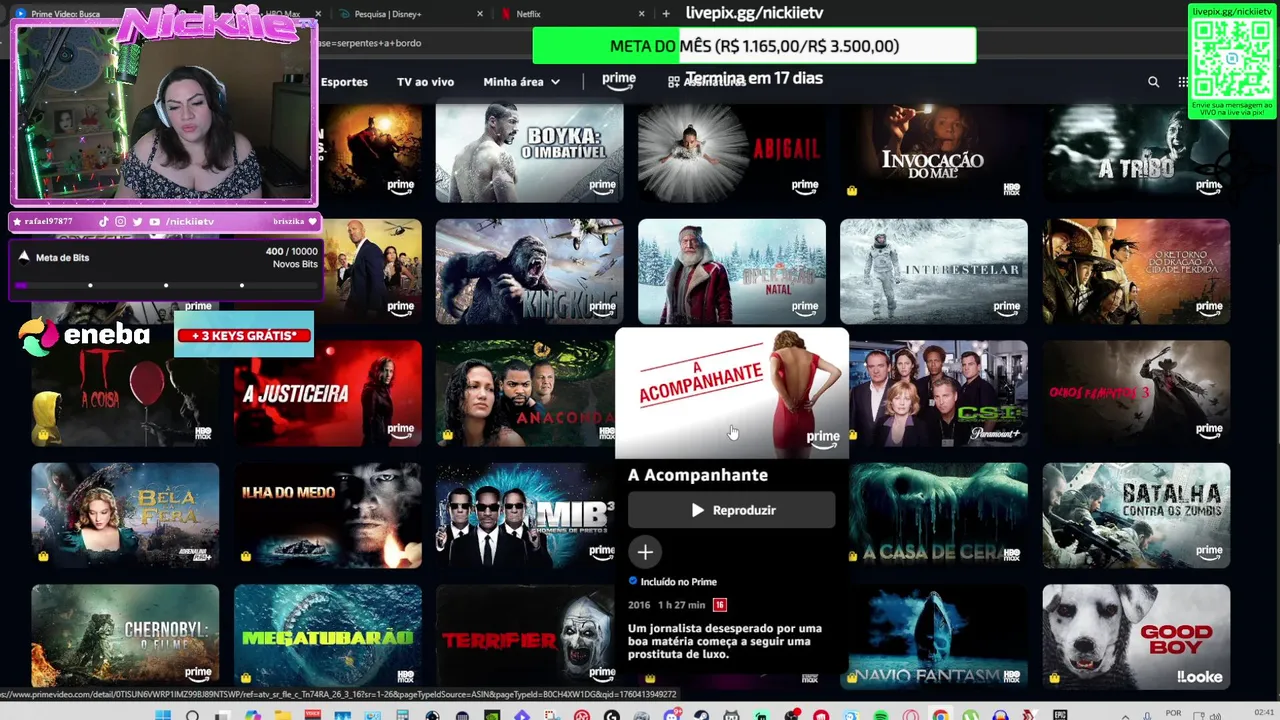Open Spotify from the taskbar
Viewport: 1280px width, 720px height.
(x=881, y=716)
